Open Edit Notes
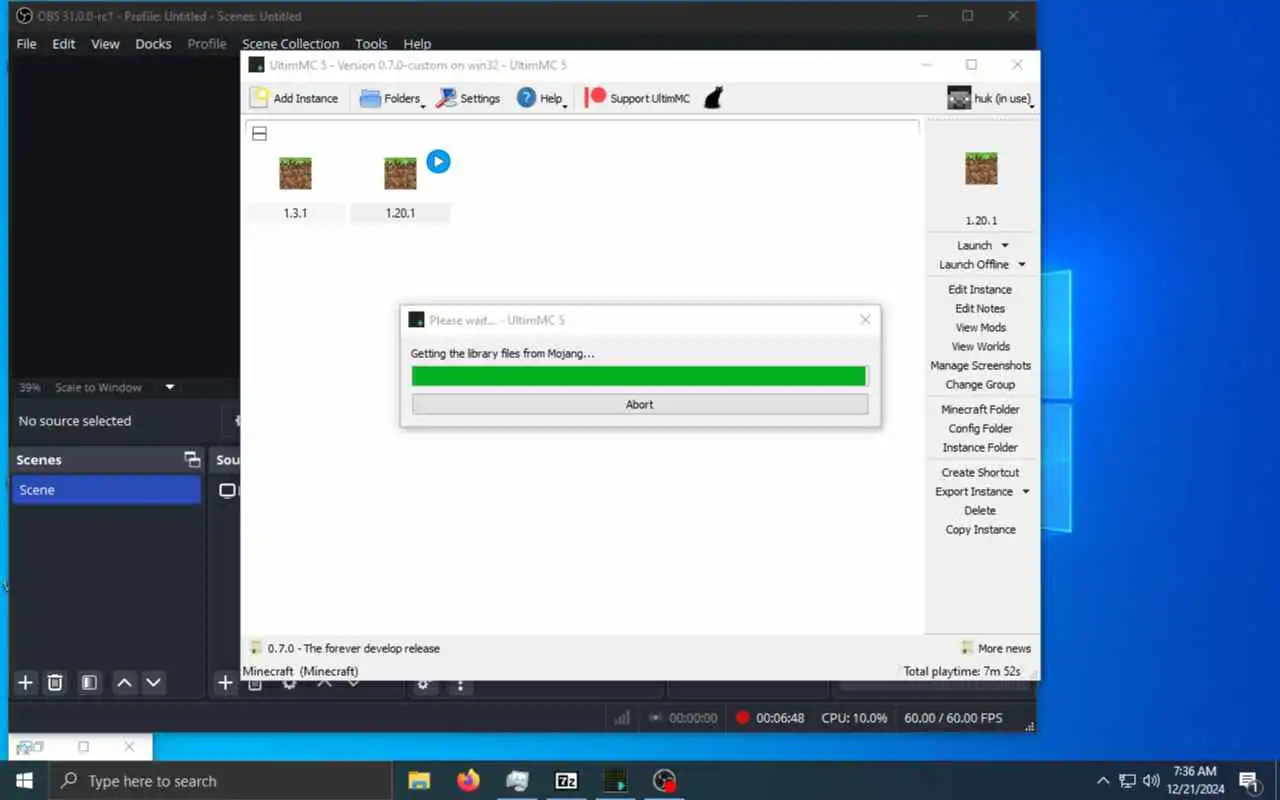 coord(980,308)
